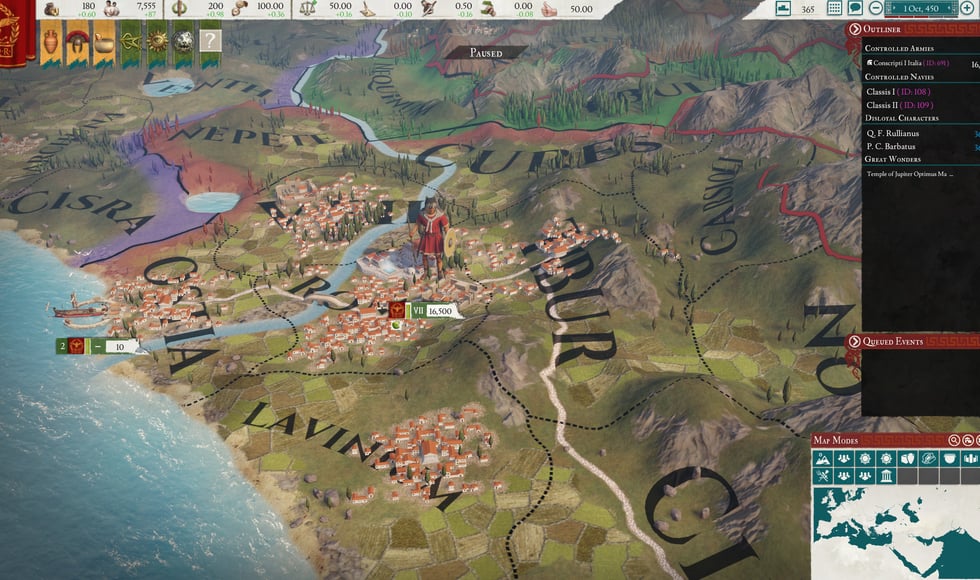Select the navy badge showing 2 and 10
Image resolution: width=980 pixels, height=580 pixels.
99,346
